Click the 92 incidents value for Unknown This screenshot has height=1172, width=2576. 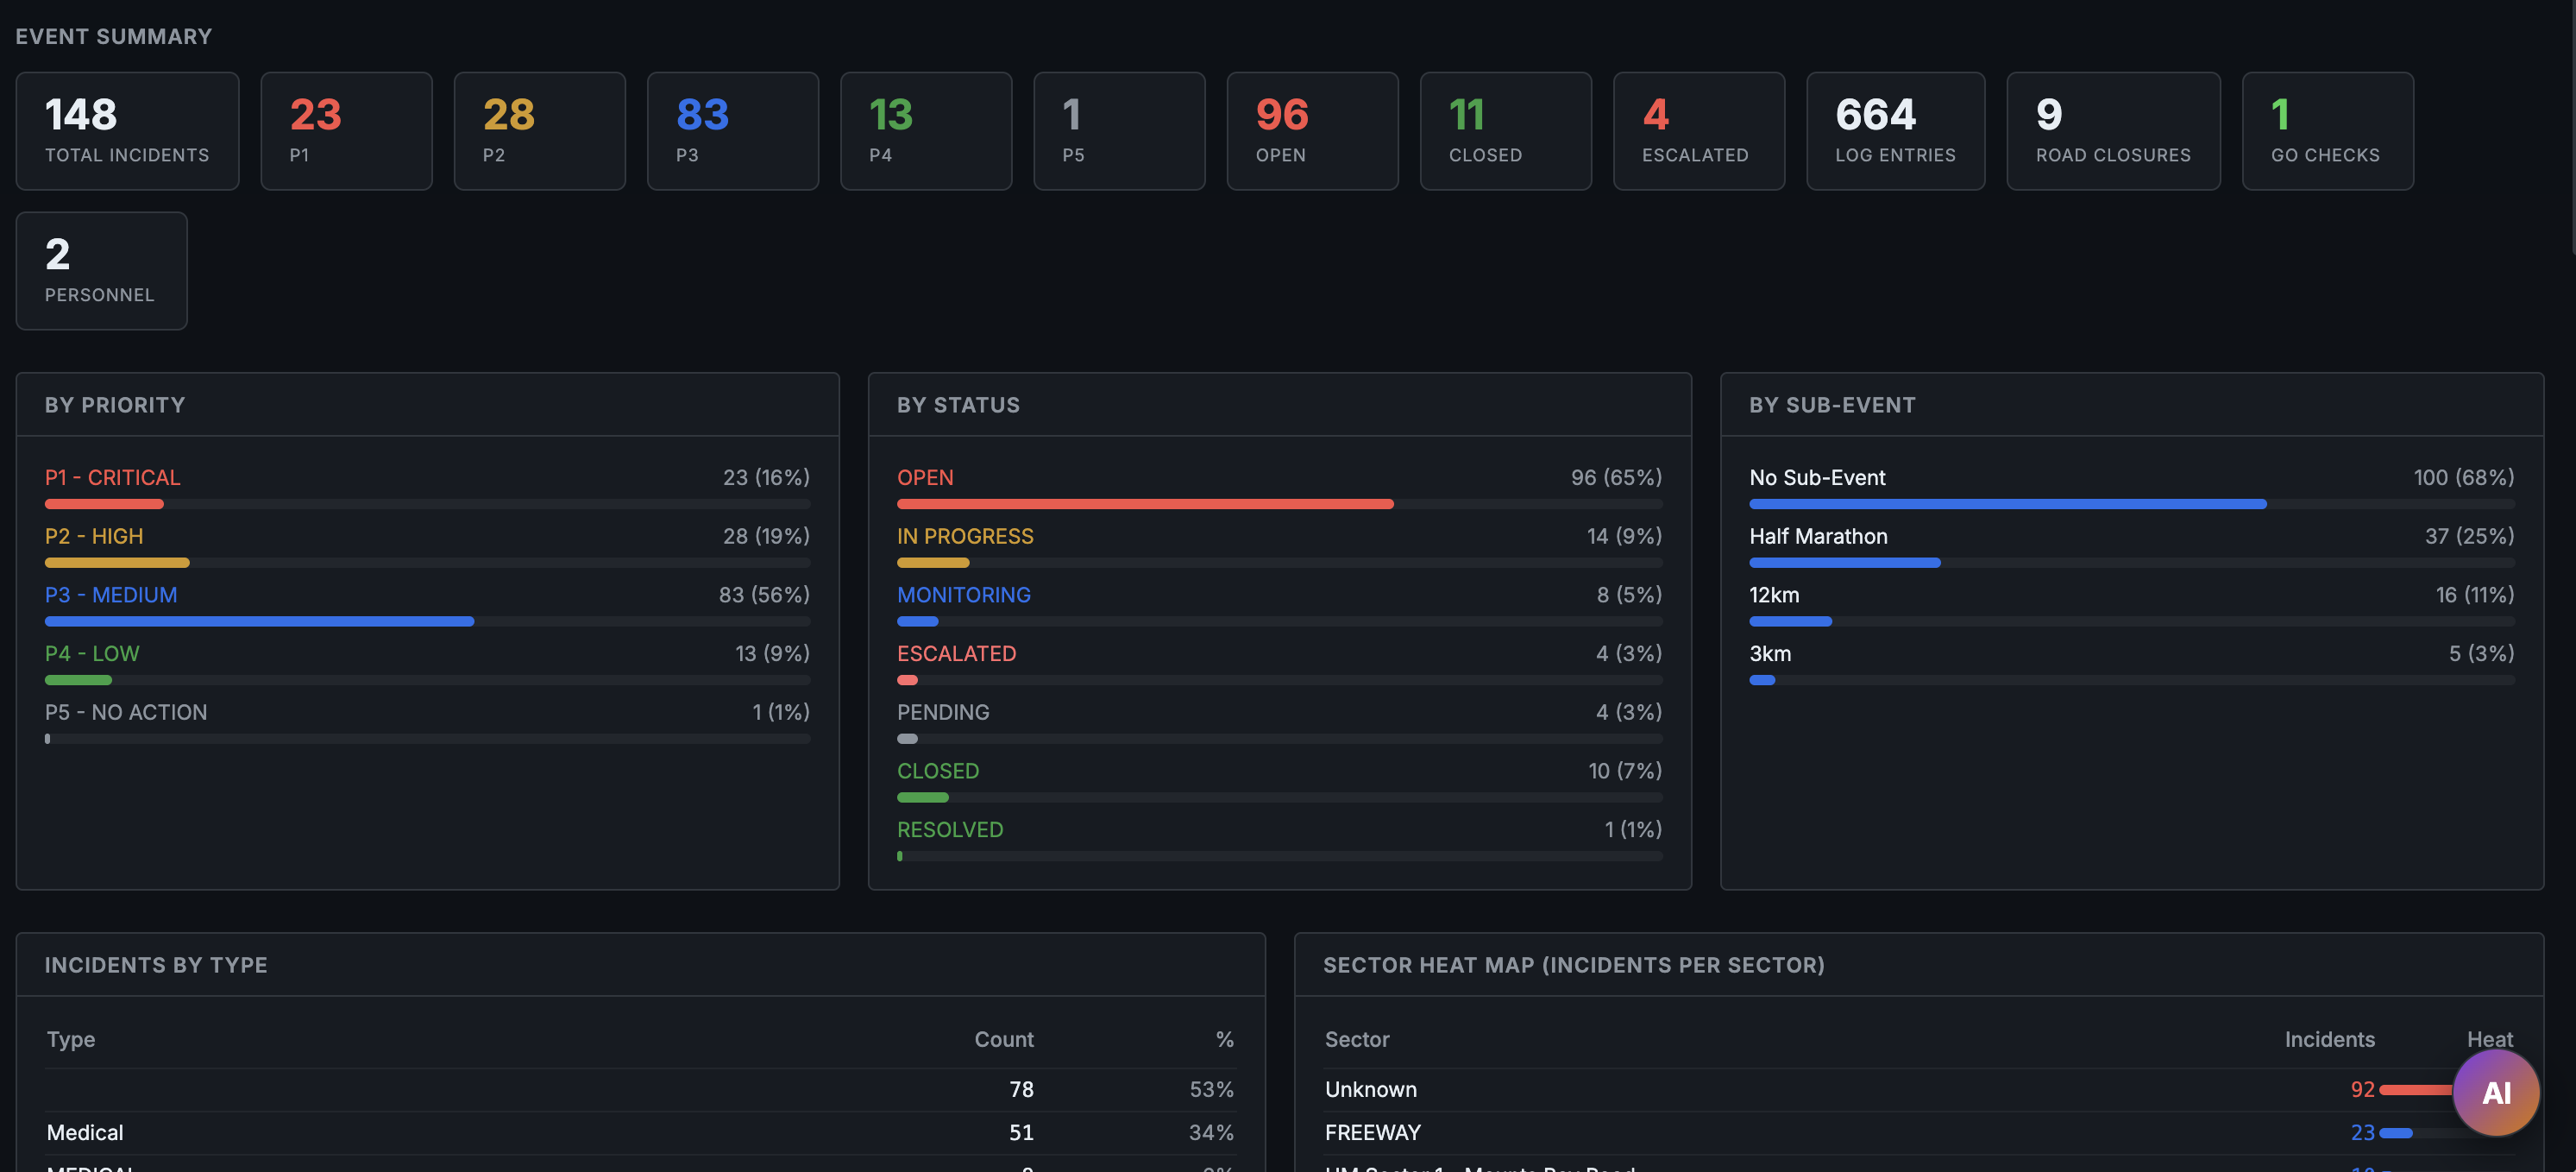2362,1089
